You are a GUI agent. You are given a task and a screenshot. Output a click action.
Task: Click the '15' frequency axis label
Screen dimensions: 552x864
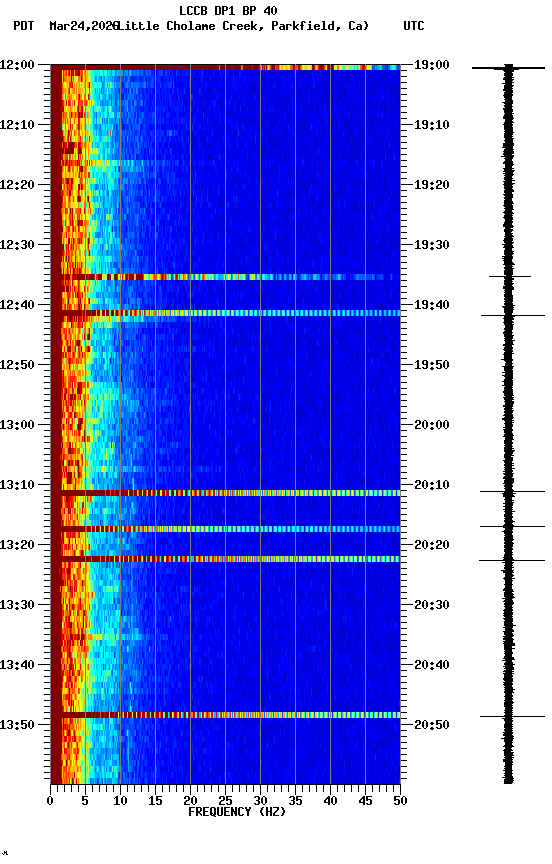pyautogui.click(x=155, y=801)
